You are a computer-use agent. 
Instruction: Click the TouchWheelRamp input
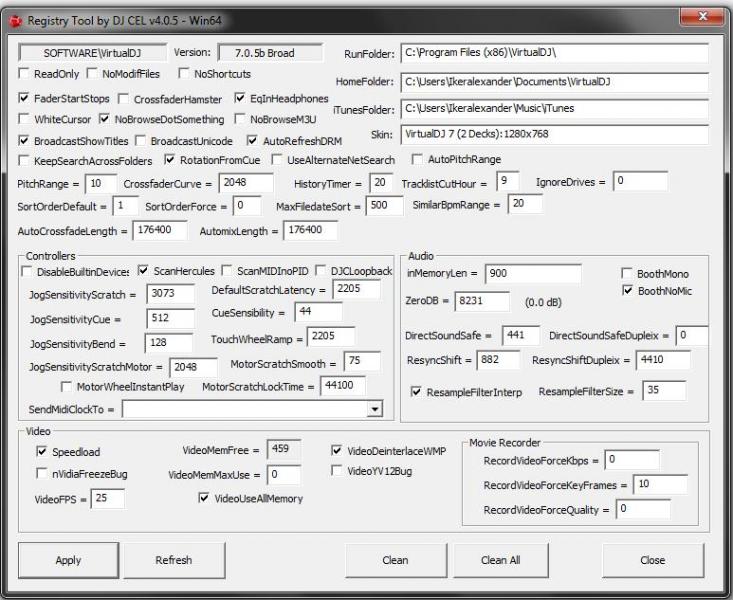331,336
